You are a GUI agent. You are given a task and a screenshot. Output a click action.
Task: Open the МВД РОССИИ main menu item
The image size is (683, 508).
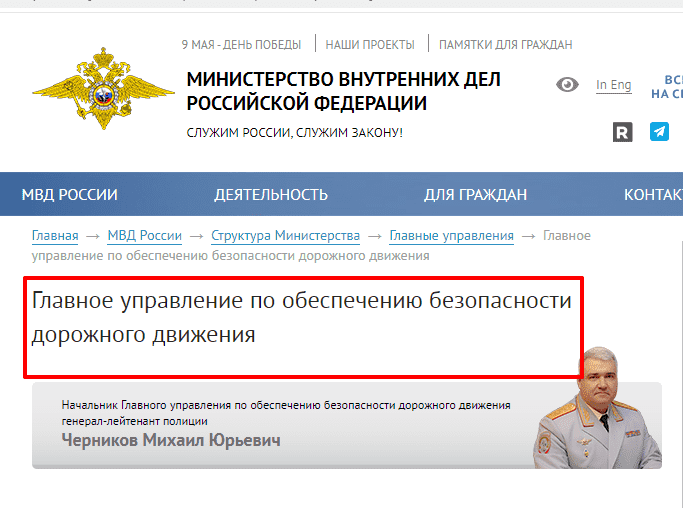pos(70,194)
